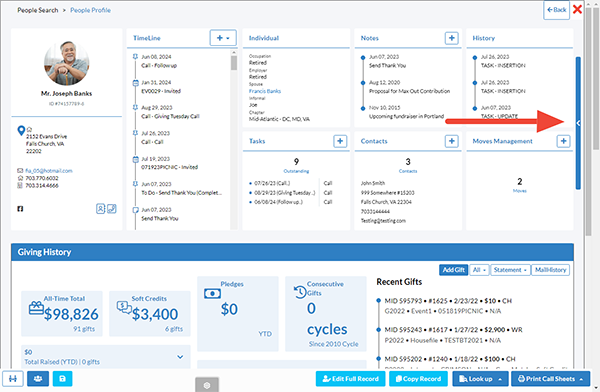
Task: Add a move in Moves Management panel
Action: pyautogui.click(x=563, y=141)
